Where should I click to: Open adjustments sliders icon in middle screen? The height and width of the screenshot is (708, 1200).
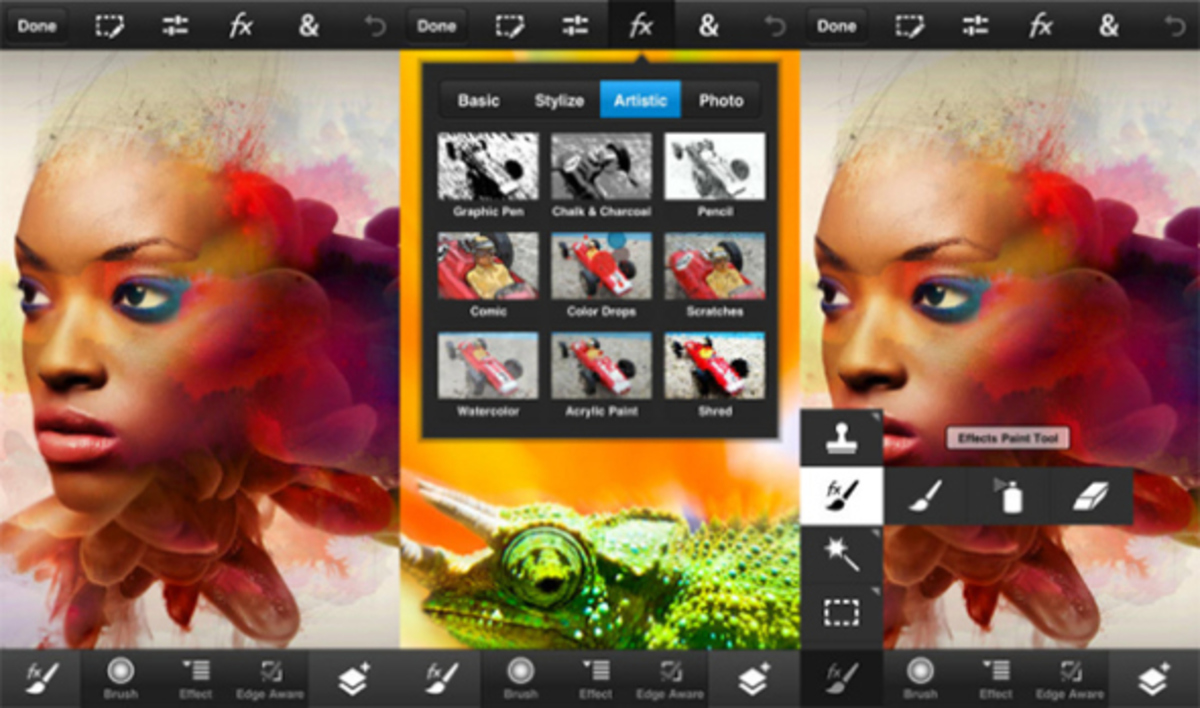[x=575, y=26]
